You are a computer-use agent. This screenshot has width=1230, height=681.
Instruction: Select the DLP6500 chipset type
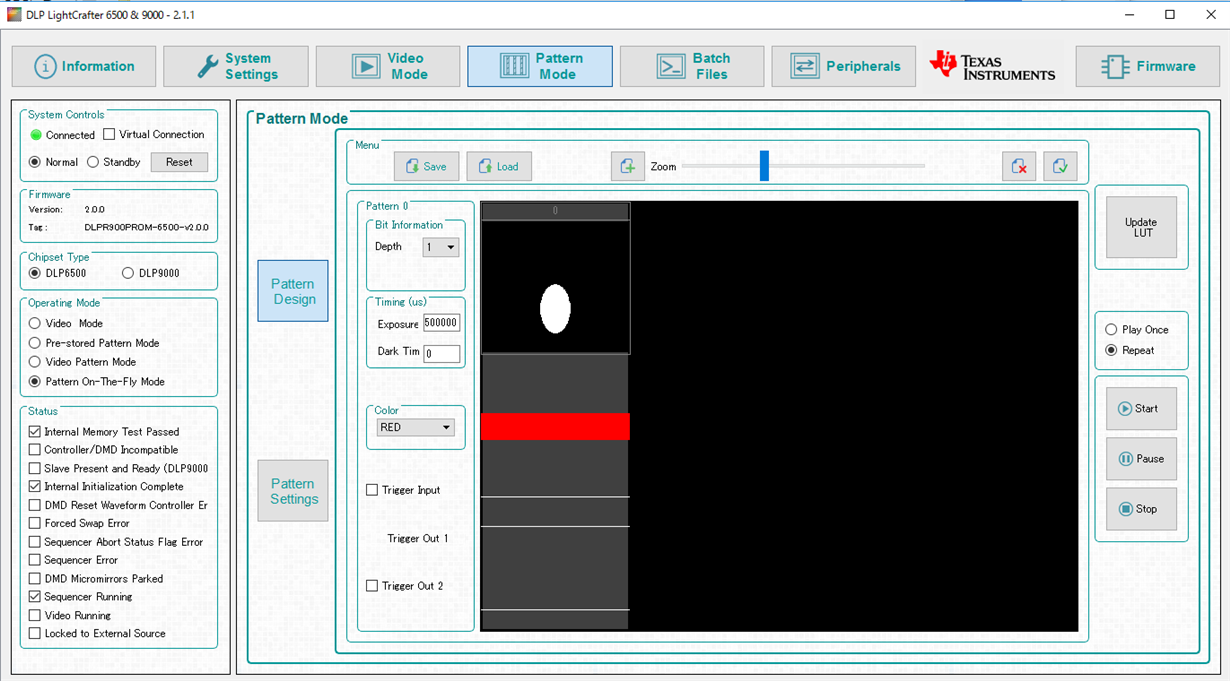click(35, 273)
